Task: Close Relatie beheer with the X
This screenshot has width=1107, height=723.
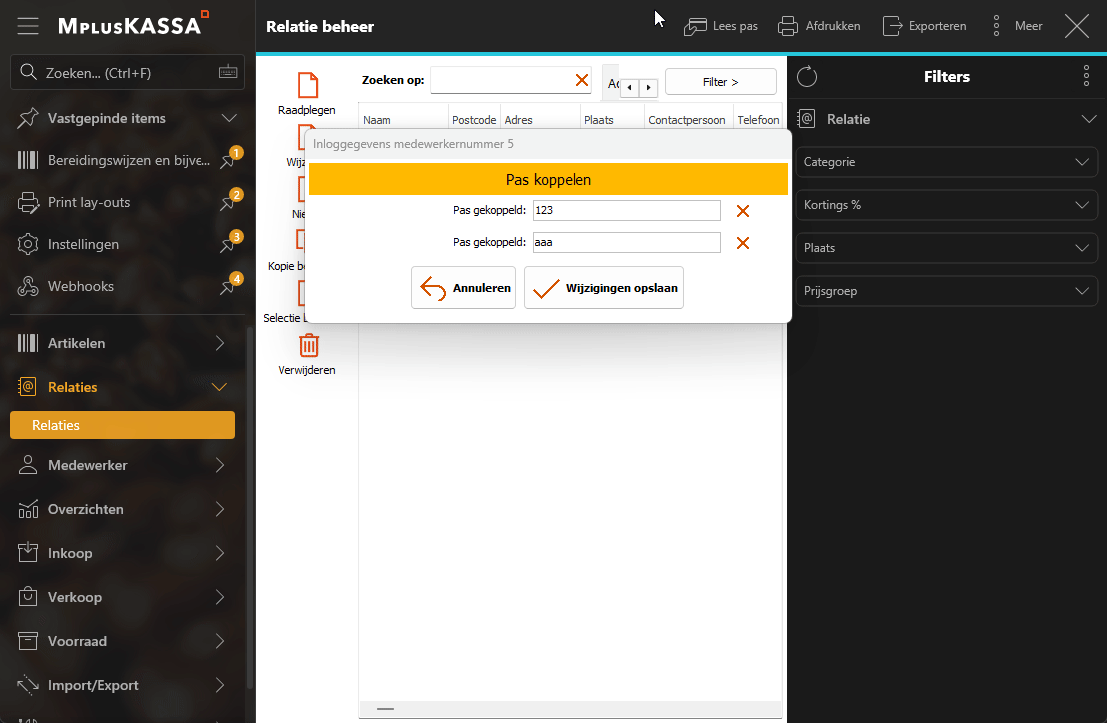Action: 1077,26
